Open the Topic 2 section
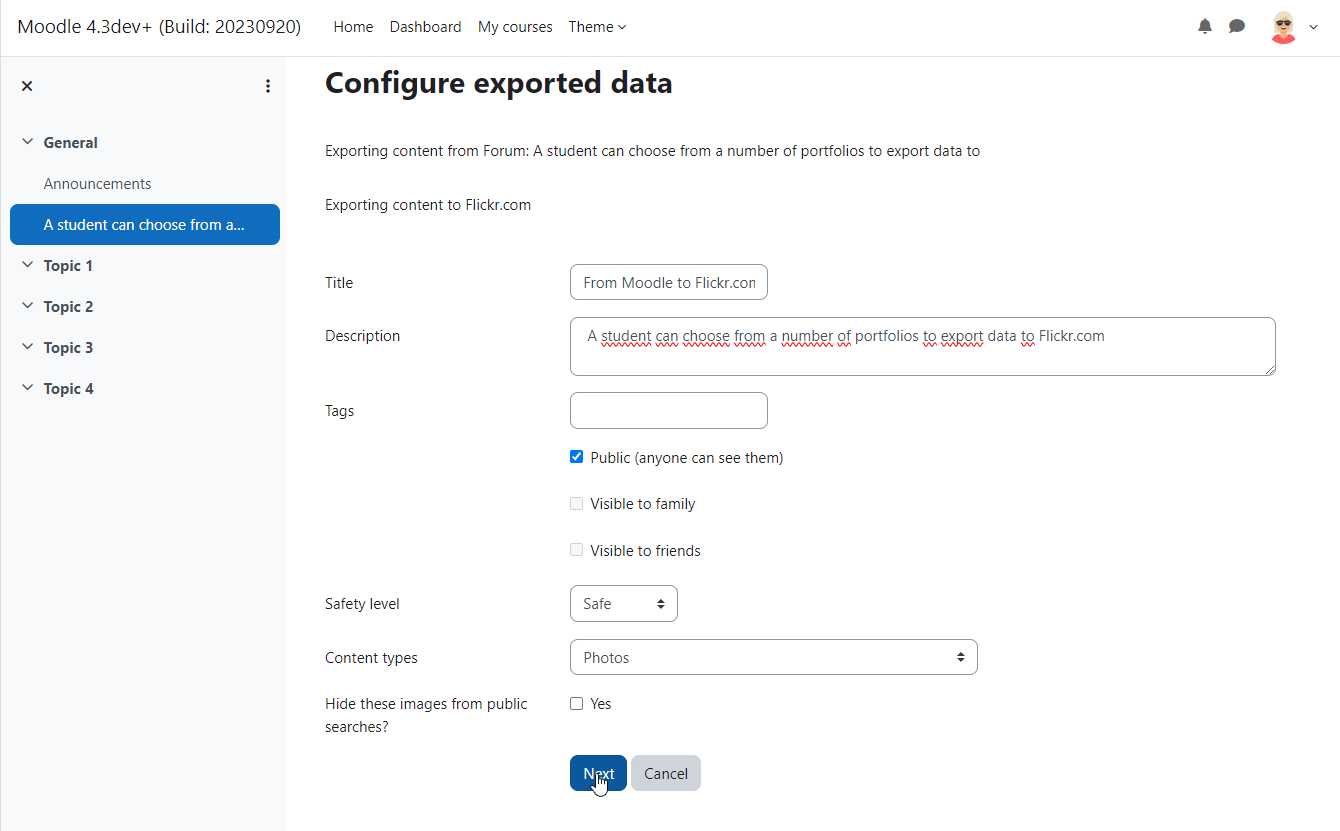 point(69,307)
